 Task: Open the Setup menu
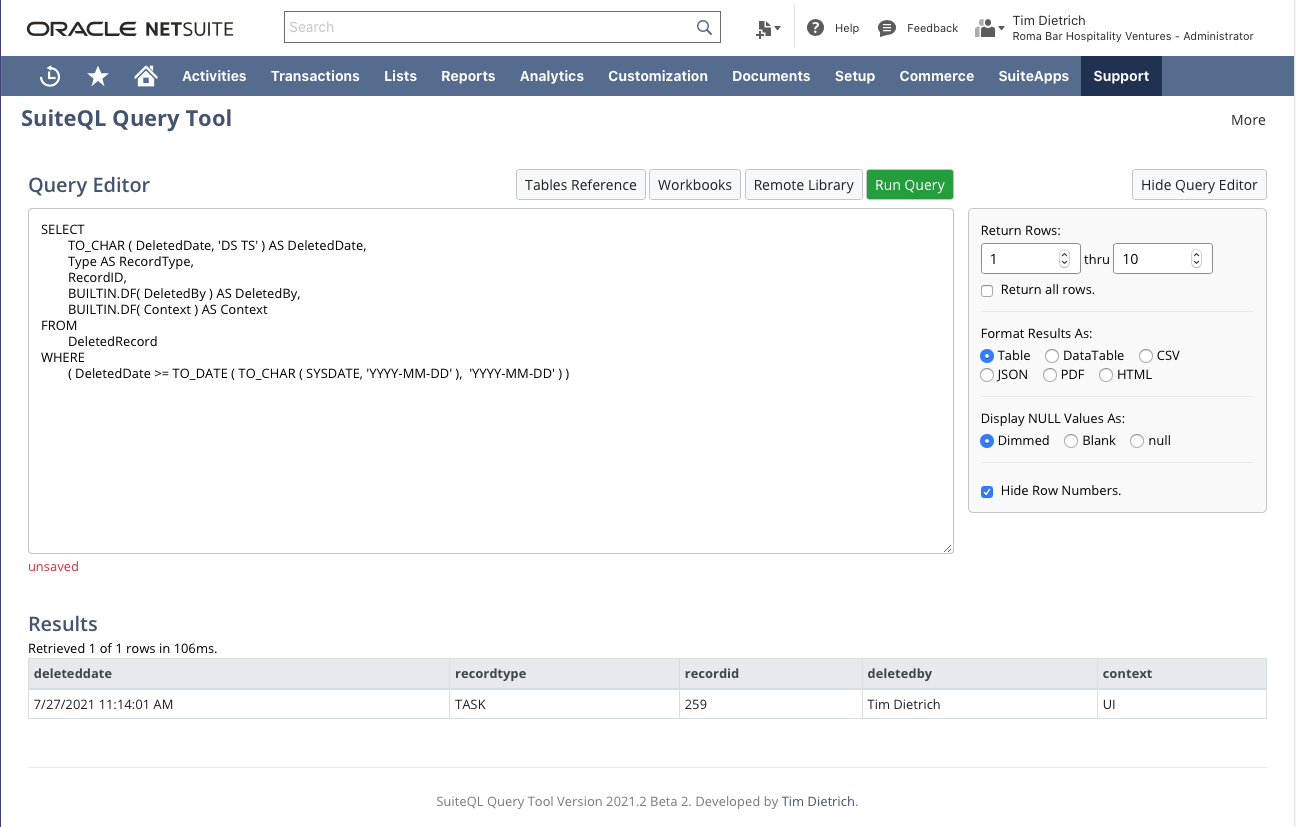click(855, 76)
